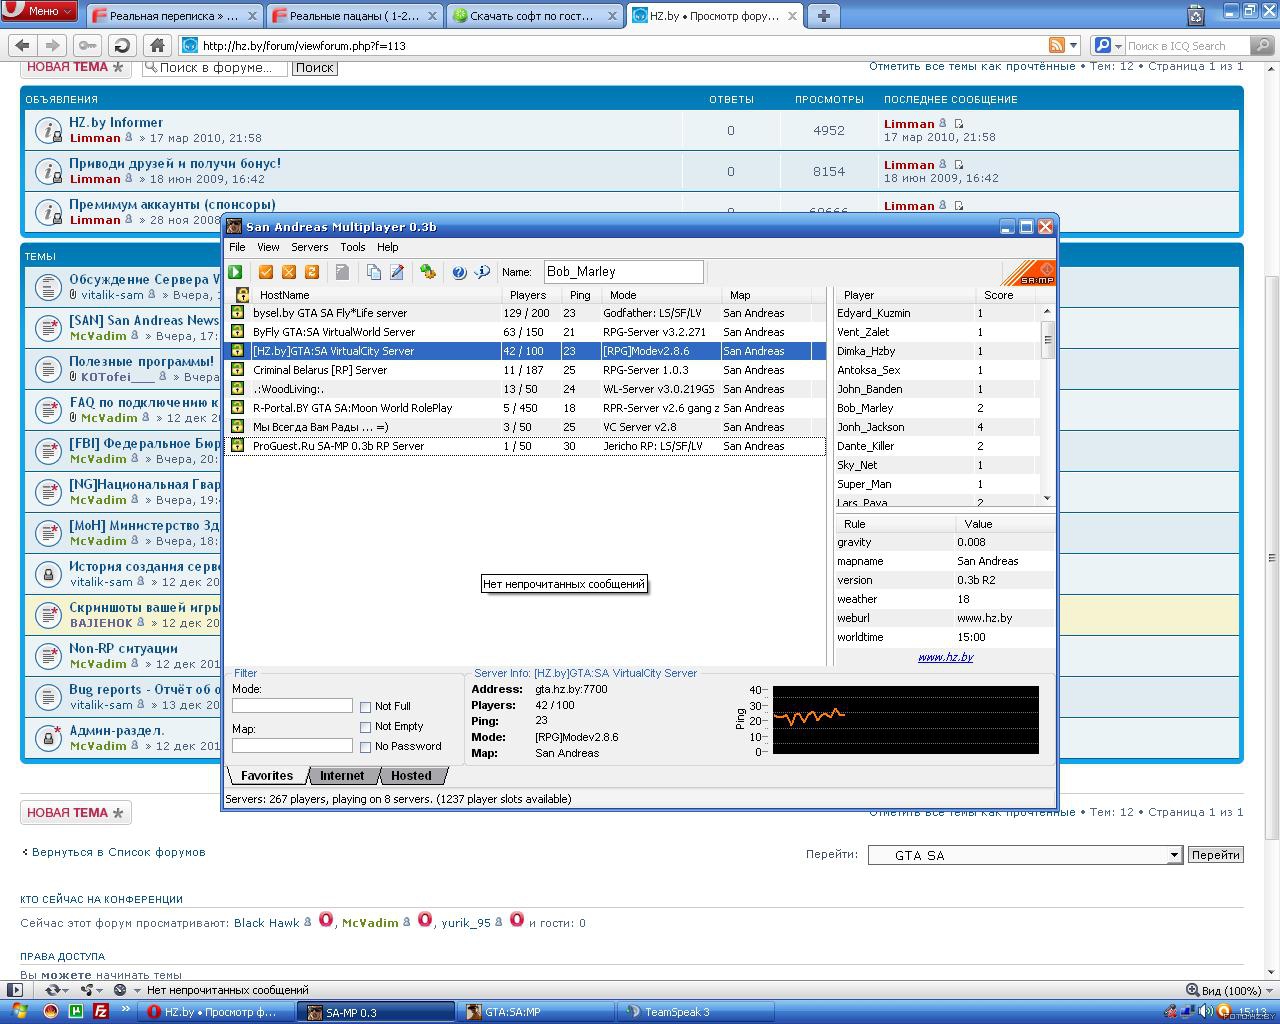Click the Opera reload page icon

122,45
